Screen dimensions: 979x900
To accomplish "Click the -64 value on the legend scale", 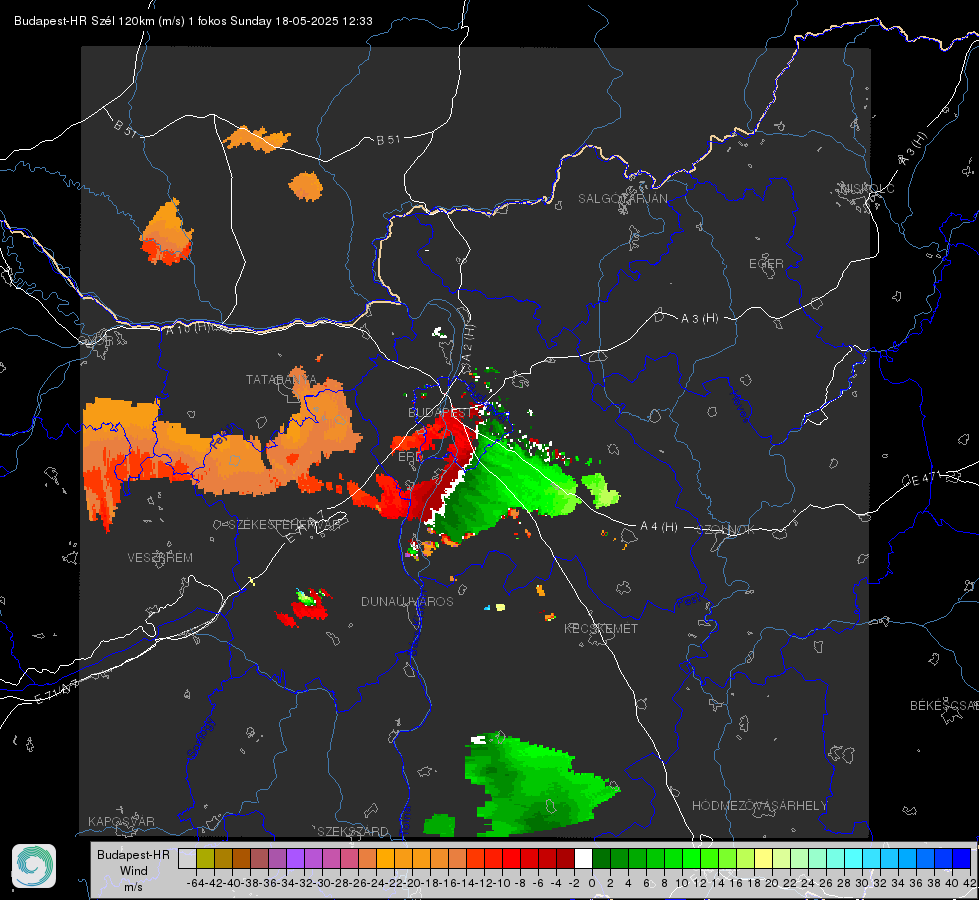I will 196,883.
